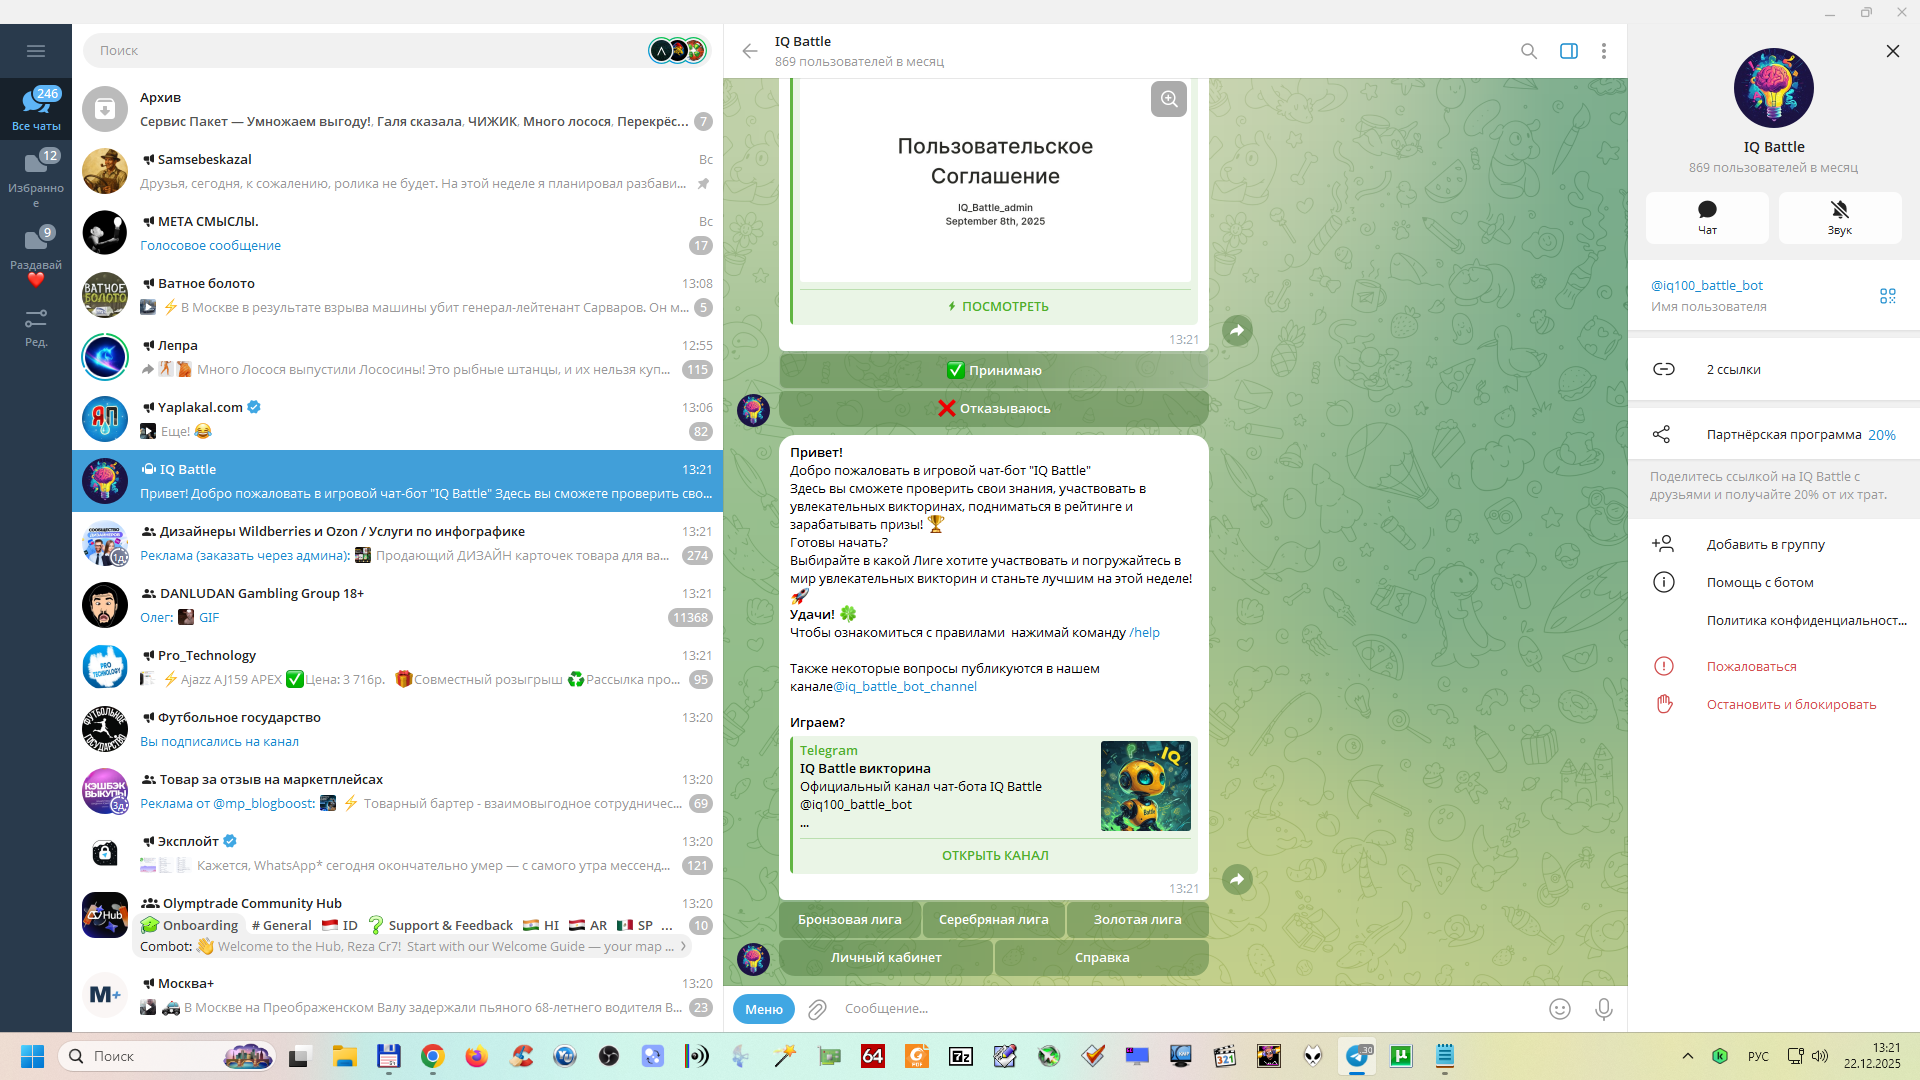Open the emoji picker smiley icon
This screenshot has height=1080, width=1920.
click(x=1559, y=1009)
